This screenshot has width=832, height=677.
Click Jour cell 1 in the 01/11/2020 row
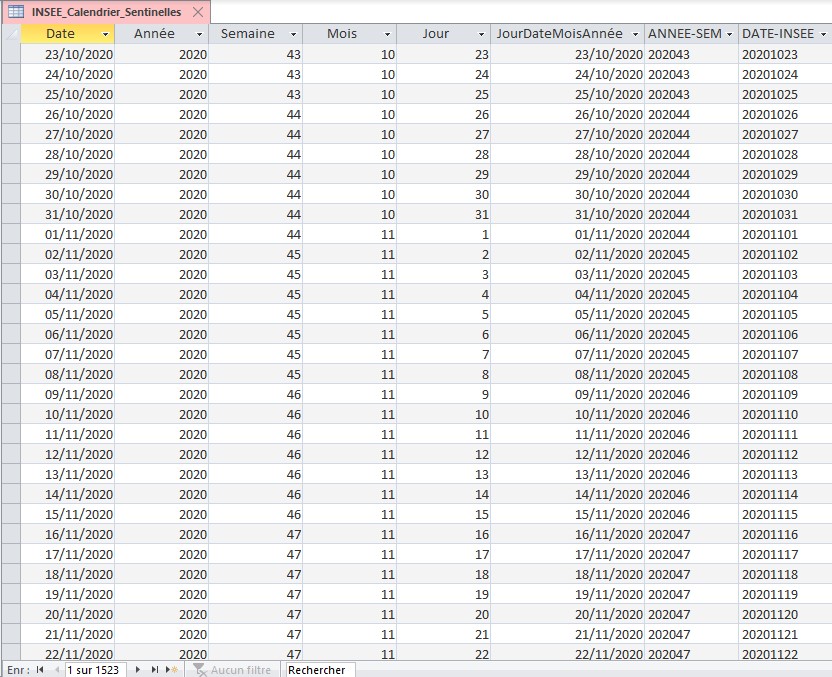[x=443, y=234]
